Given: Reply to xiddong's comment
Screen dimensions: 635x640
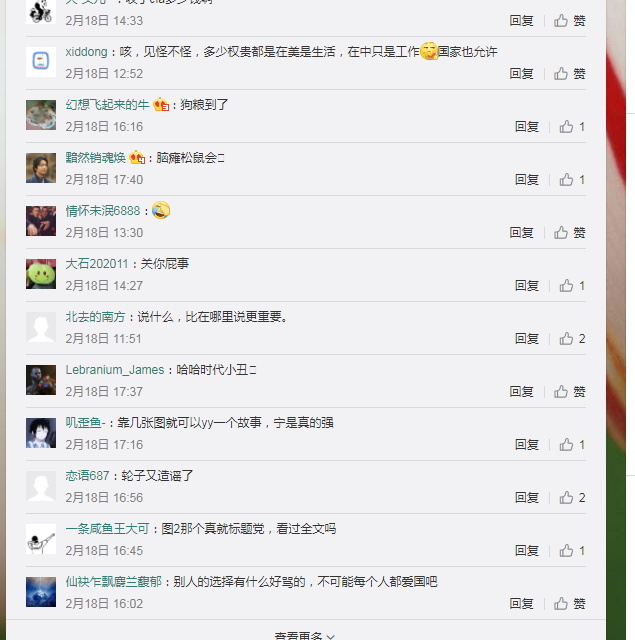Looking at the screenshot, I should pyautogui.click(x=521, y=73).
